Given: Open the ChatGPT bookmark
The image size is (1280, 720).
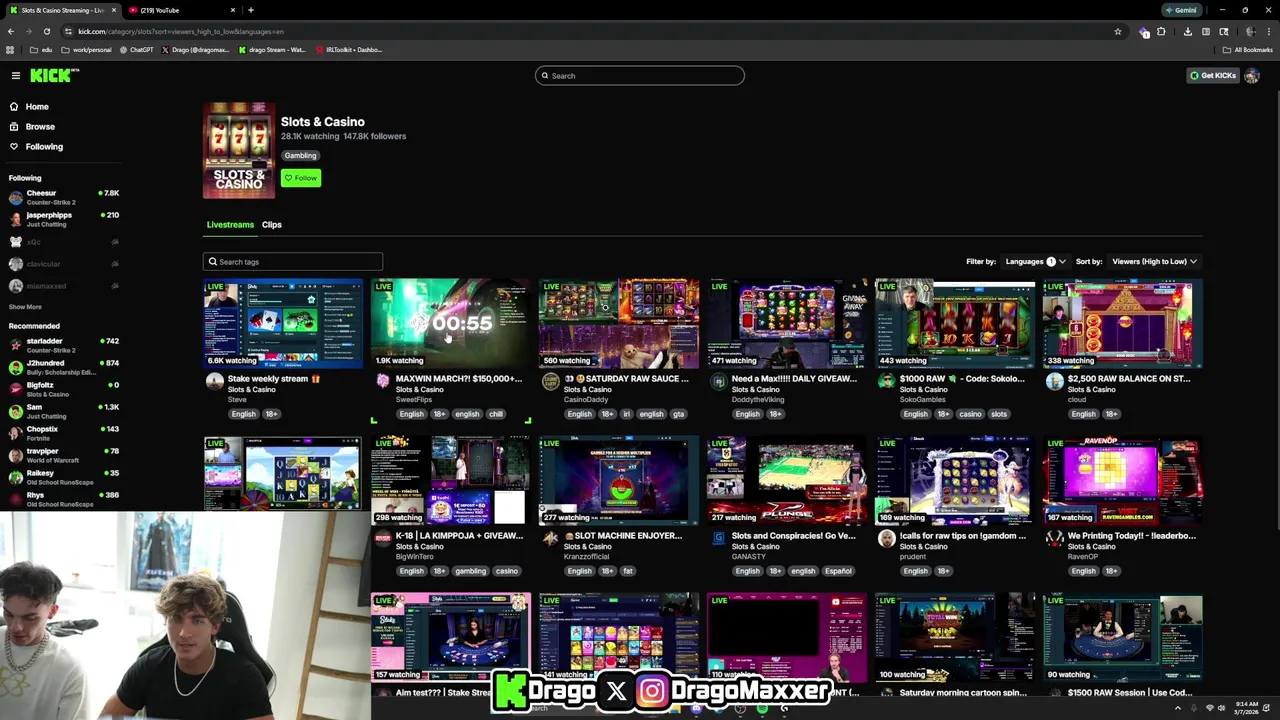Looking at the screenshot, I should coord(137,49).
